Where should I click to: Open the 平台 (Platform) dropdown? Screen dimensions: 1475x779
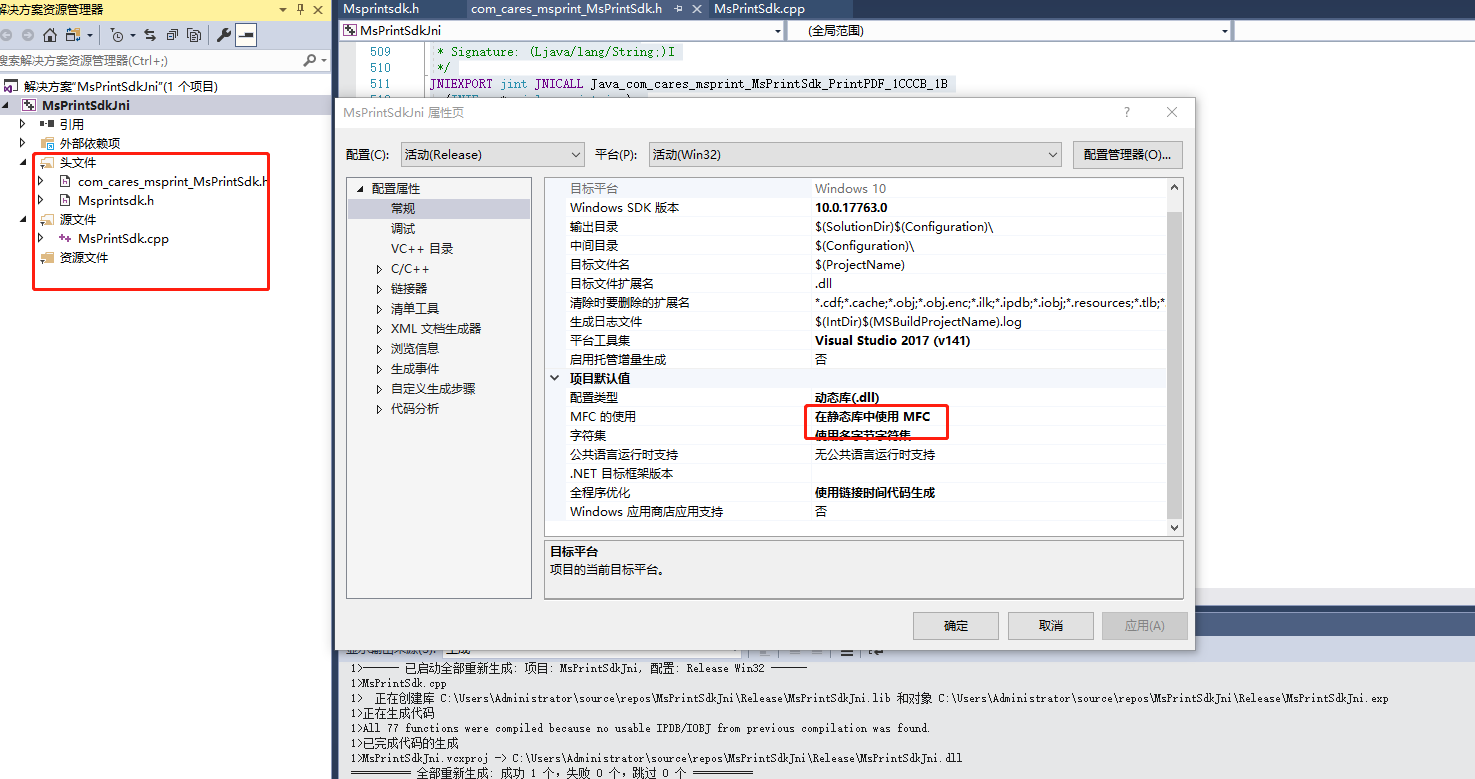pos(854,155)
